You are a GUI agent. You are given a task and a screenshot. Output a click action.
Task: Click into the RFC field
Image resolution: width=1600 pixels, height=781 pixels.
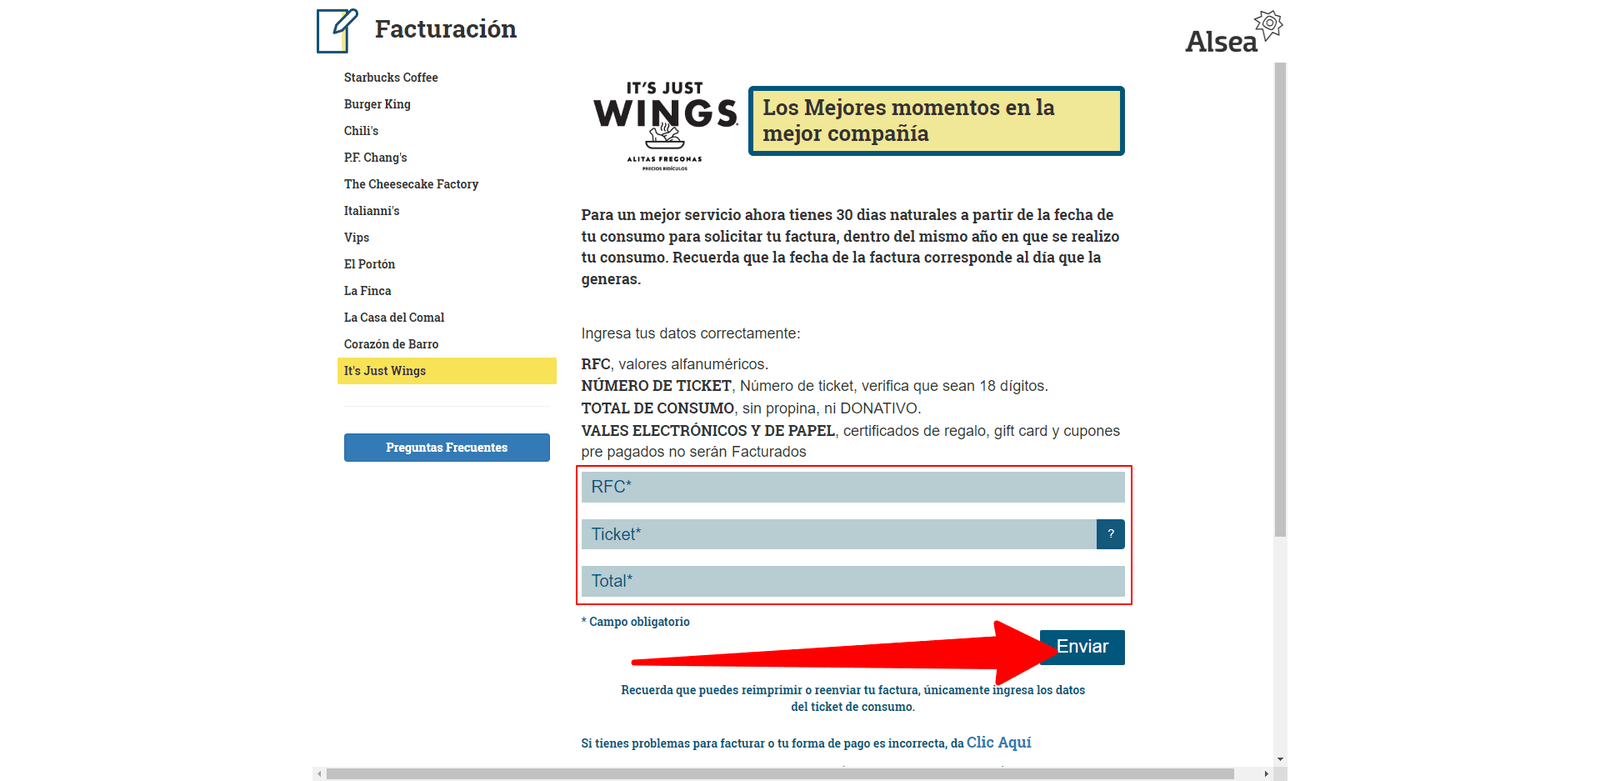pos(853,487)
